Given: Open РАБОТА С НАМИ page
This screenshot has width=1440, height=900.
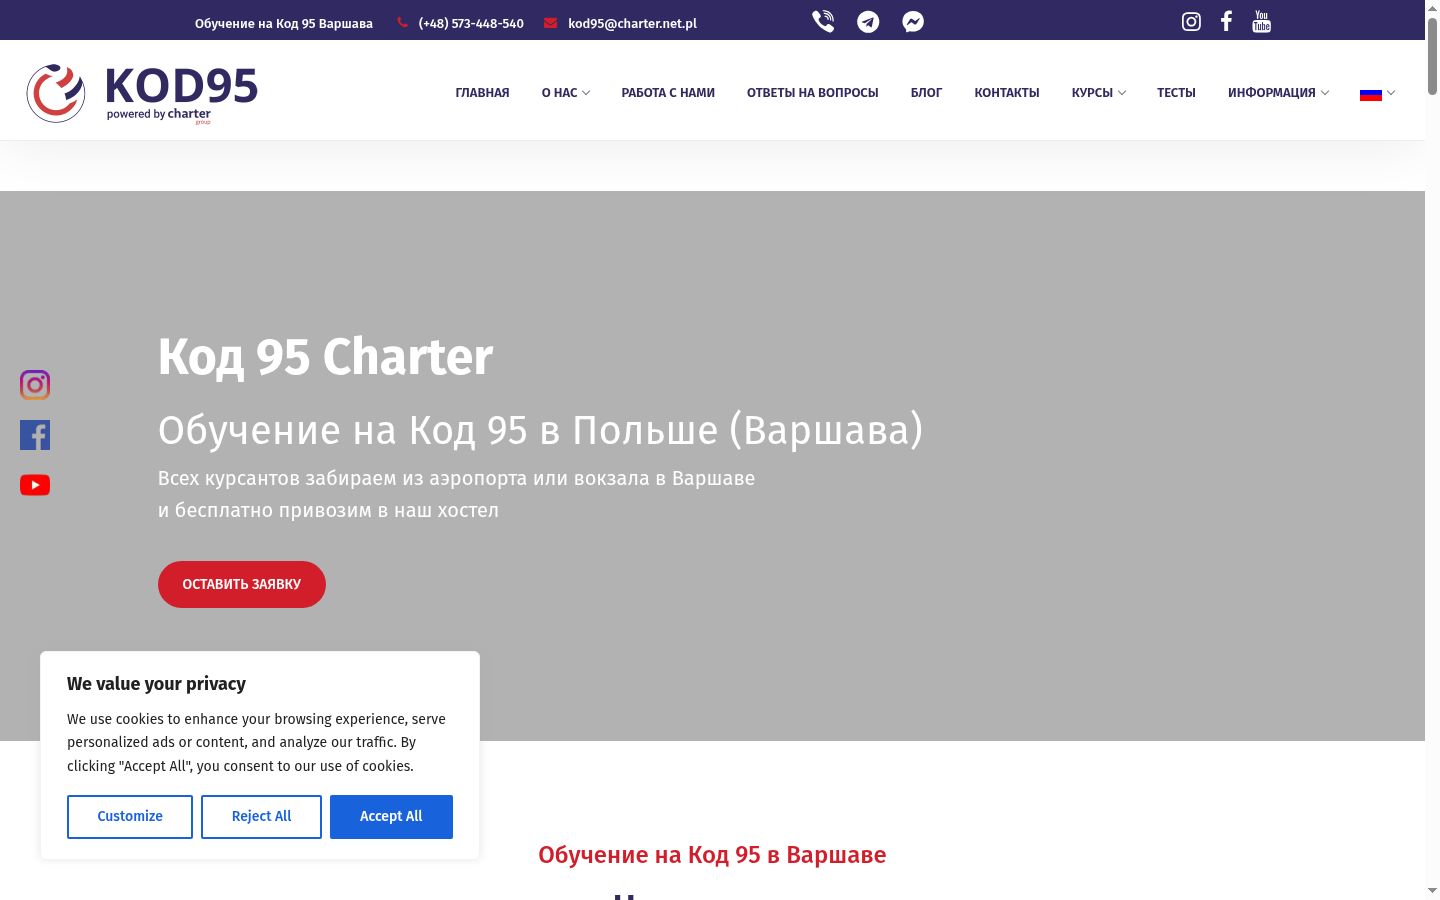Looking at the screenshot, I should tap(668, 93).
